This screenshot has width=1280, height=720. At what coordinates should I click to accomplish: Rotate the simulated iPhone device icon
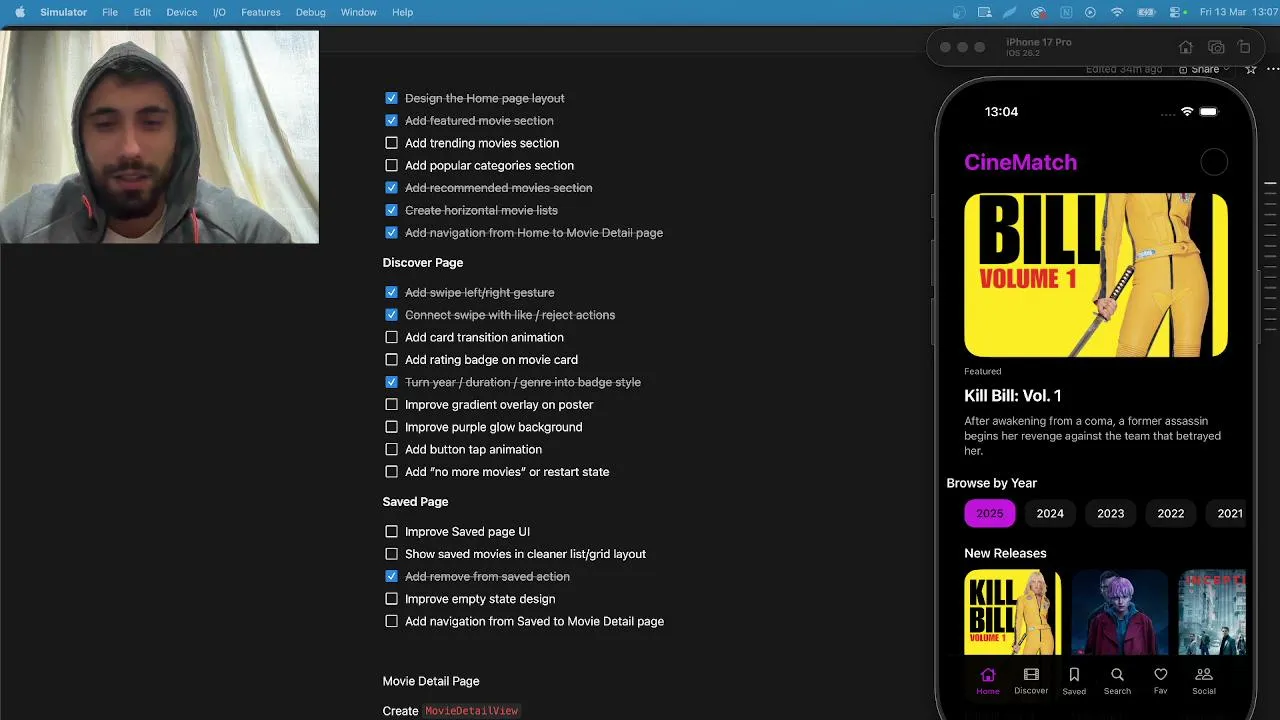pyautogui.click(x=1244, y=47)
